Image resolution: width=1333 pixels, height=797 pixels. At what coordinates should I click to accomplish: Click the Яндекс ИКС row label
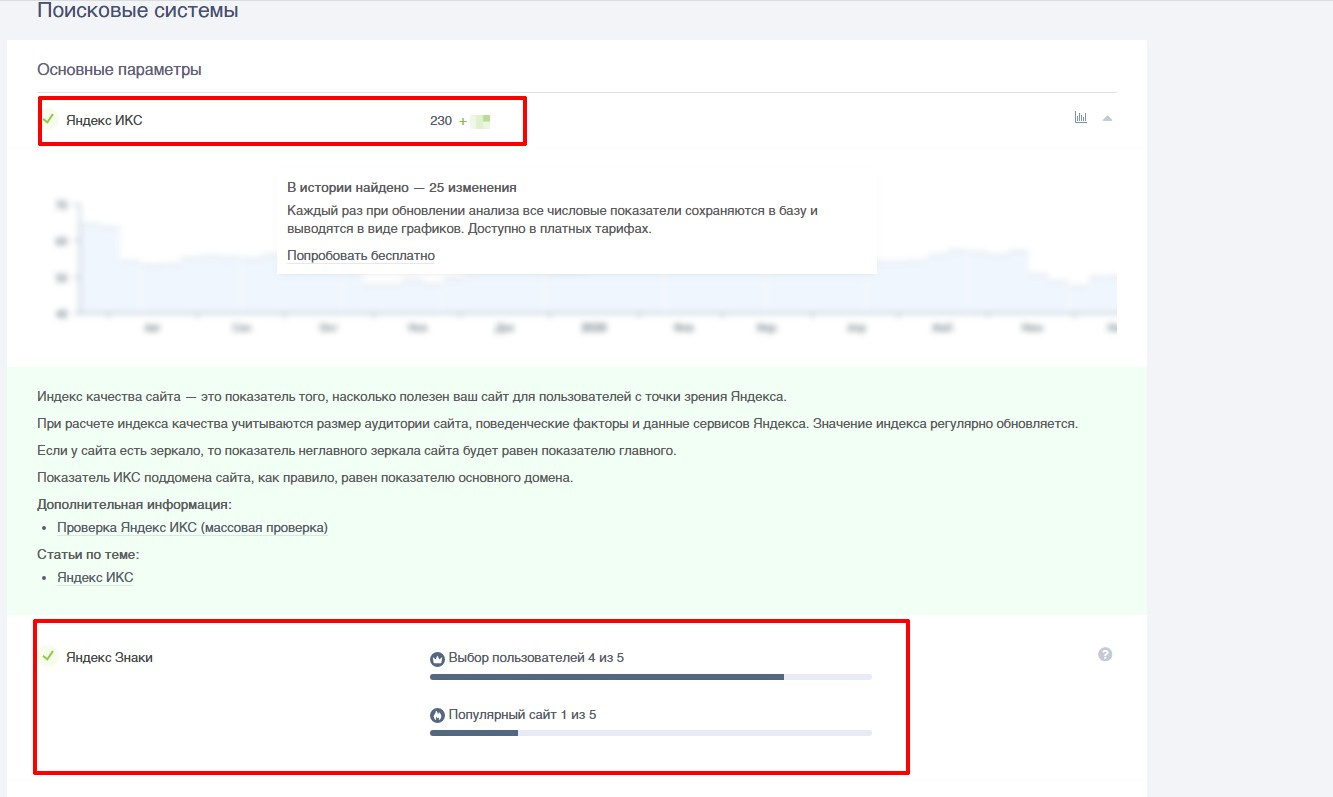104,120
